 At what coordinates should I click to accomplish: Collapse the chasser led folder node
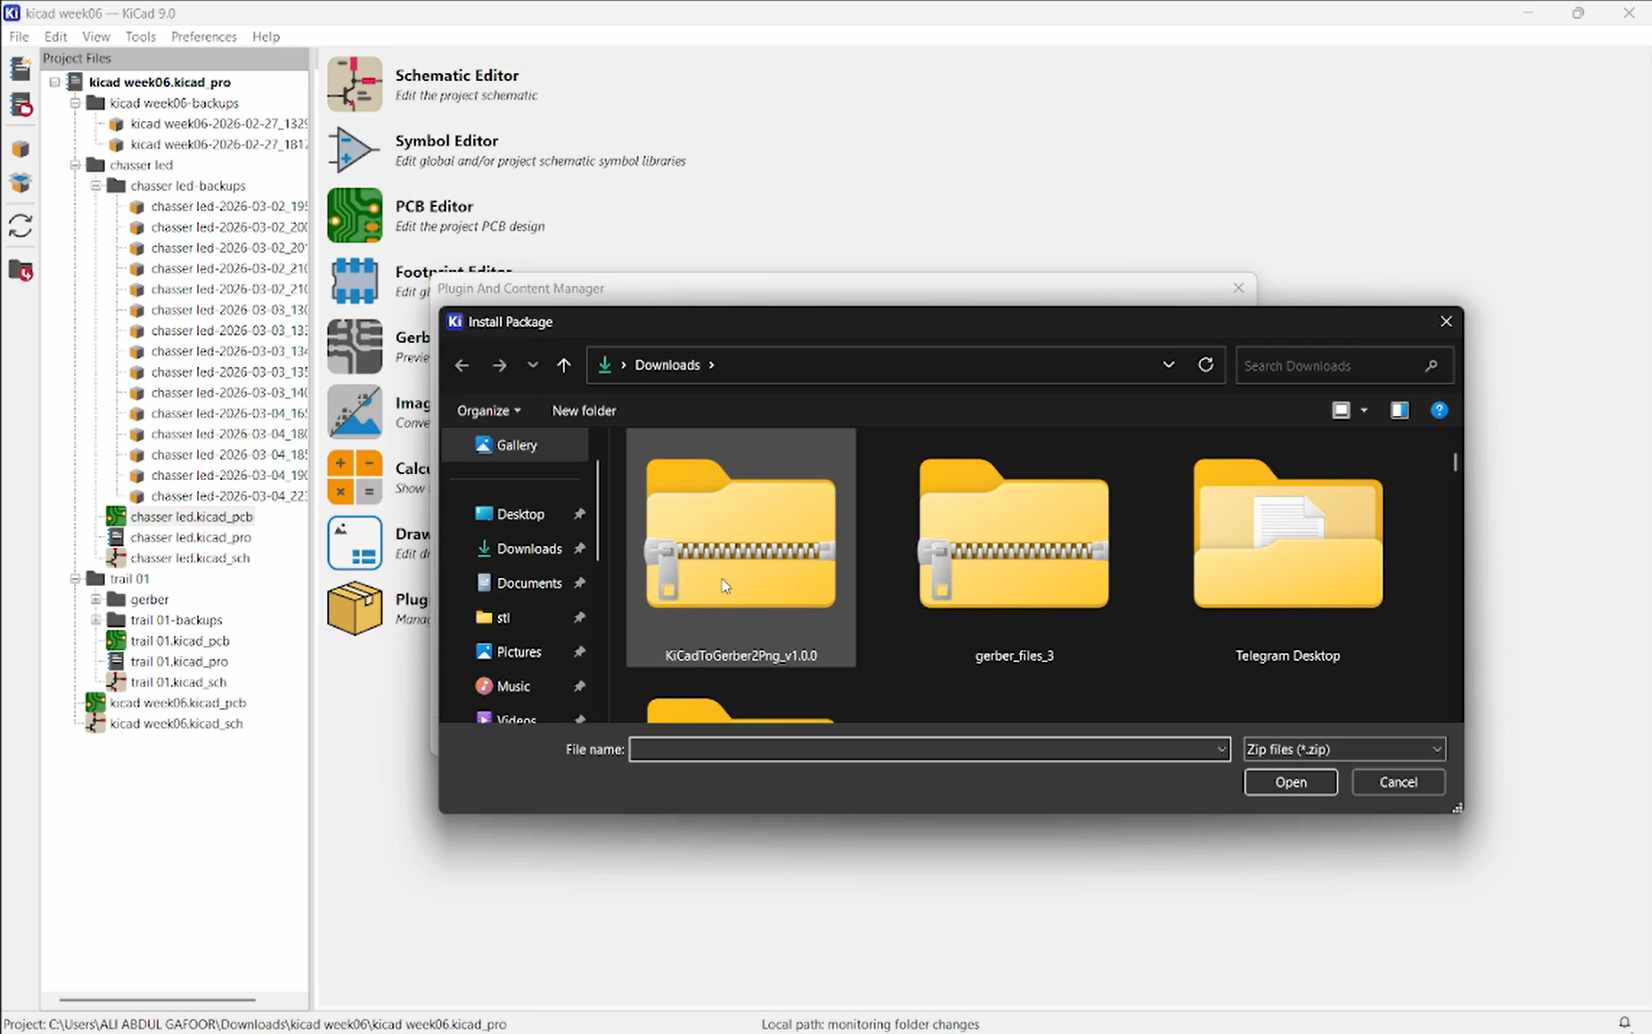pyautogui.click(x=75, y=165)
